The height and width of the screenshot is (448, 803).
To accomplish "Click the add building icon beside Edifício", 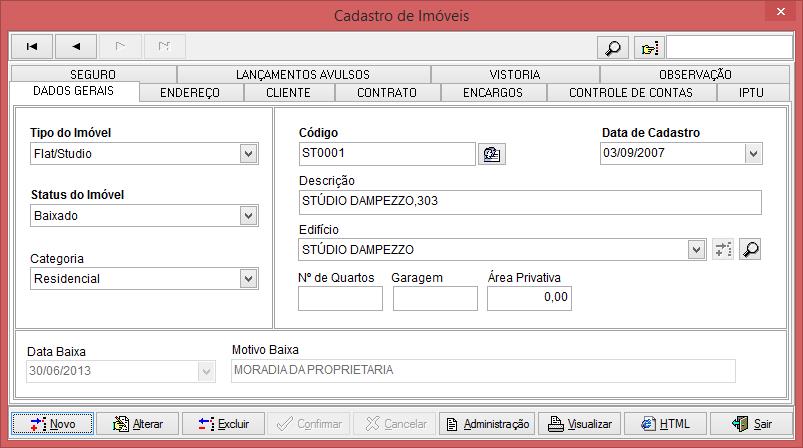I will (x=723, y=249).
